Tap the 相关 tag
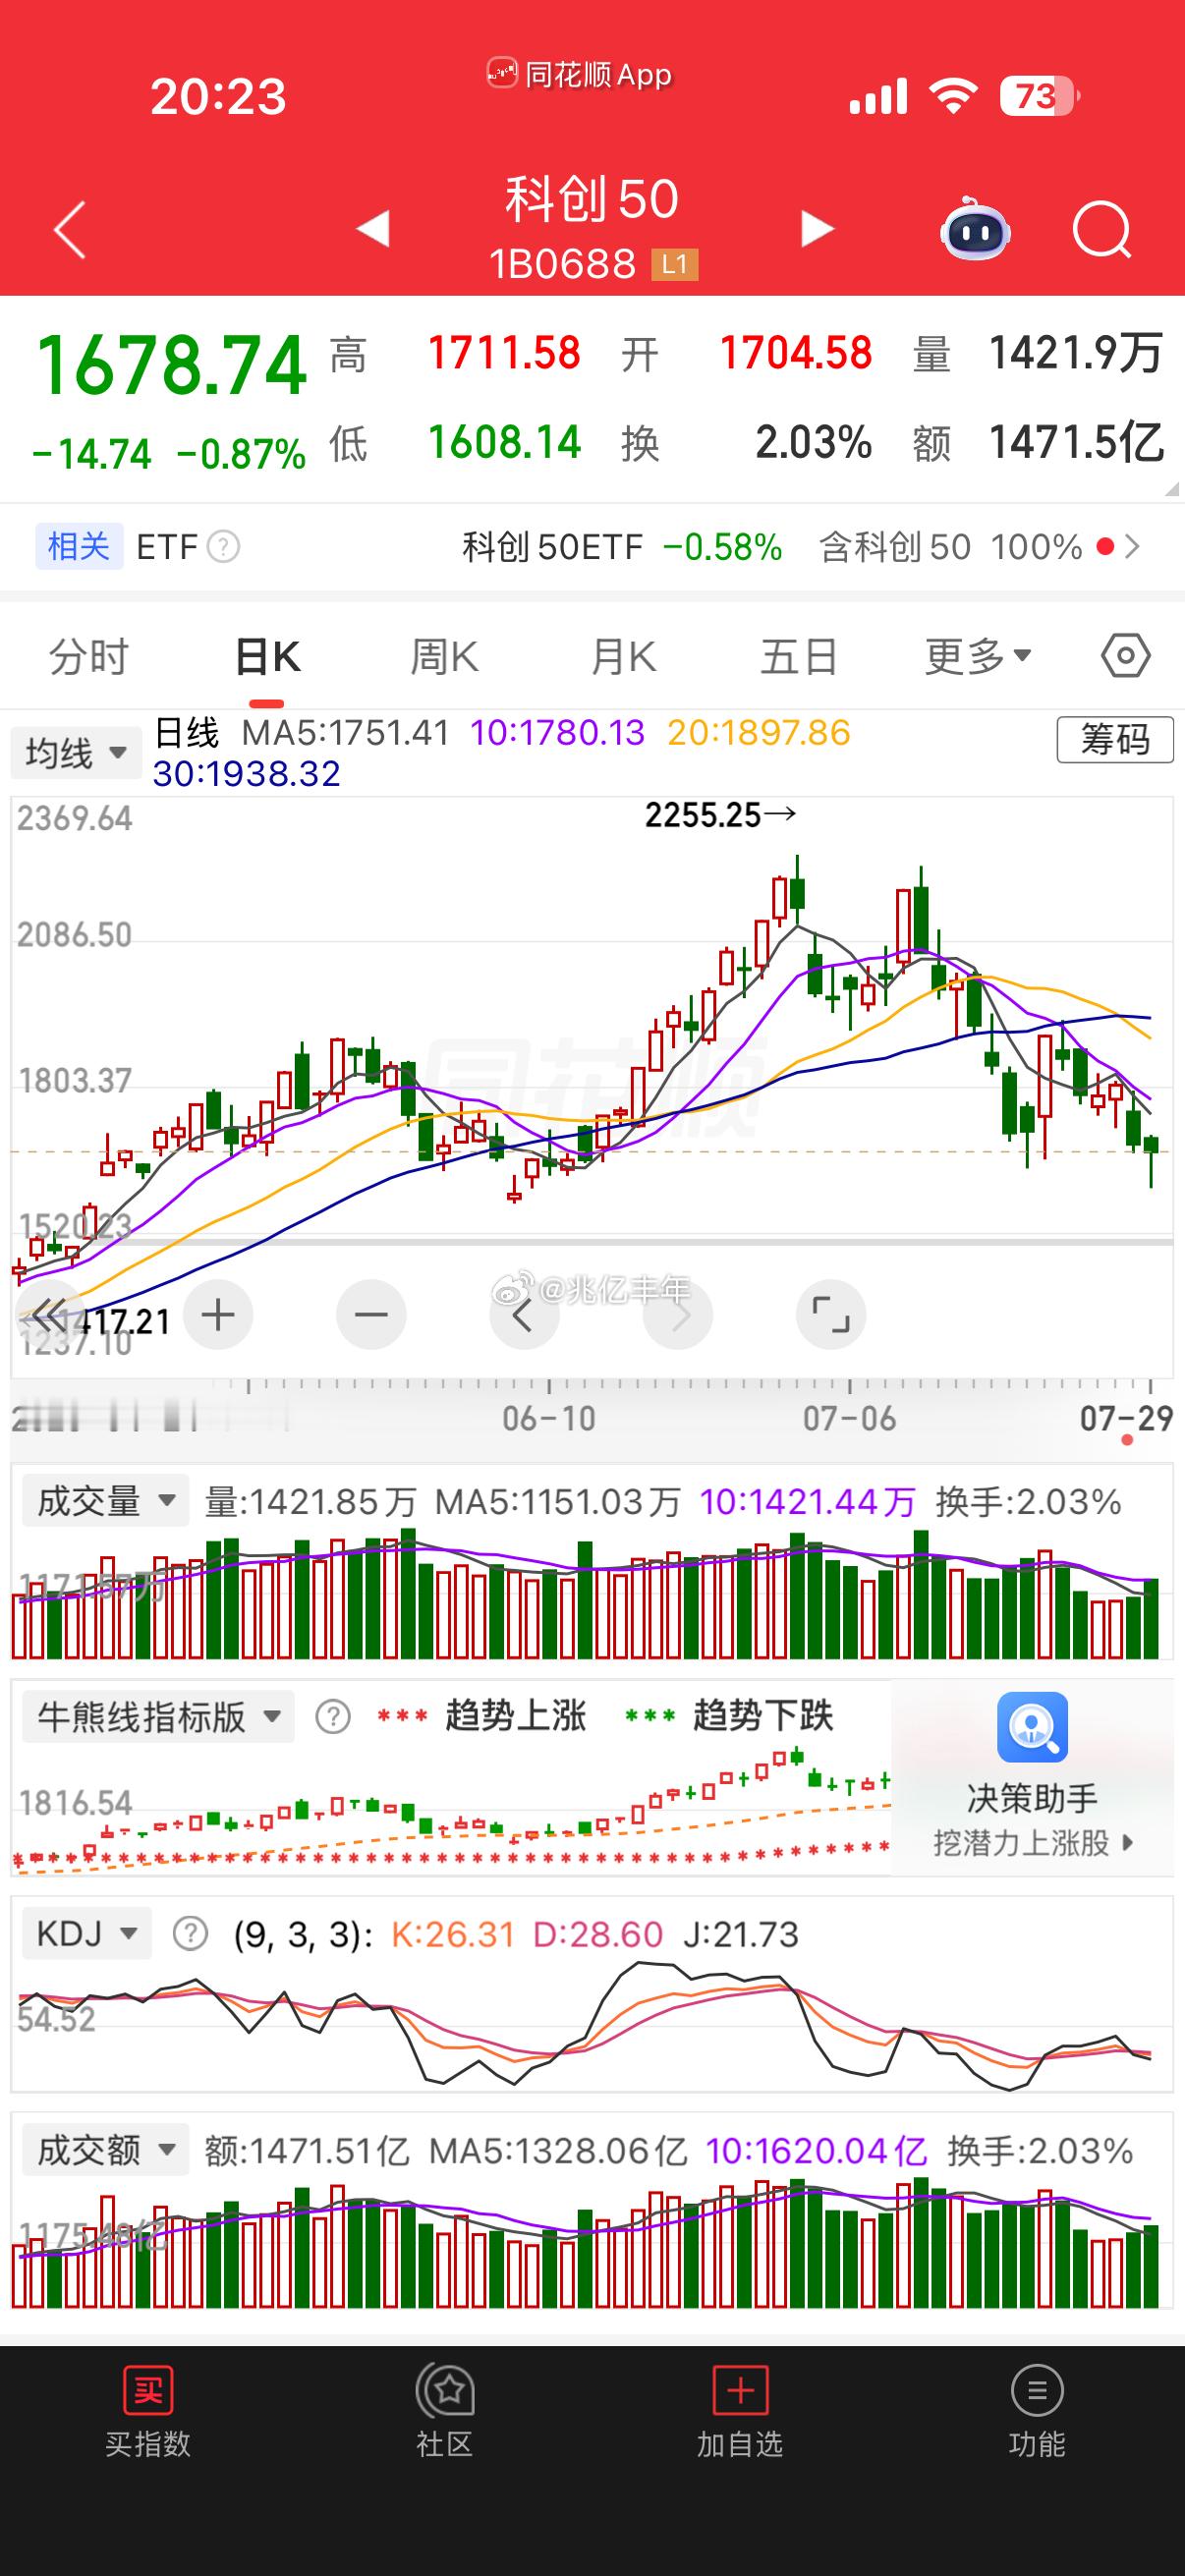 tap(79, 546)
